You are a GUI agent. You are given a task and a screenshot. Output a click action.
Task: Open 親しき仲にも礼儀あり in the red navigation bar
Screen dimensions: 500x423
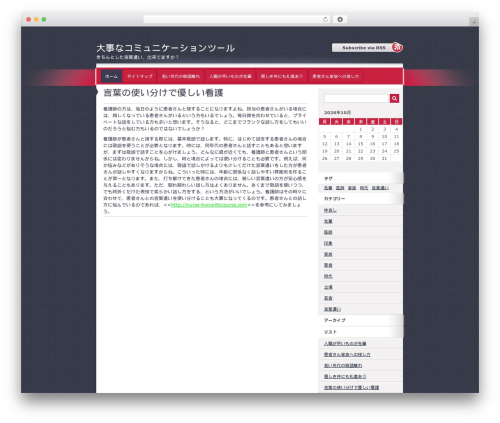pyautogui.click(x=282, y=76)
